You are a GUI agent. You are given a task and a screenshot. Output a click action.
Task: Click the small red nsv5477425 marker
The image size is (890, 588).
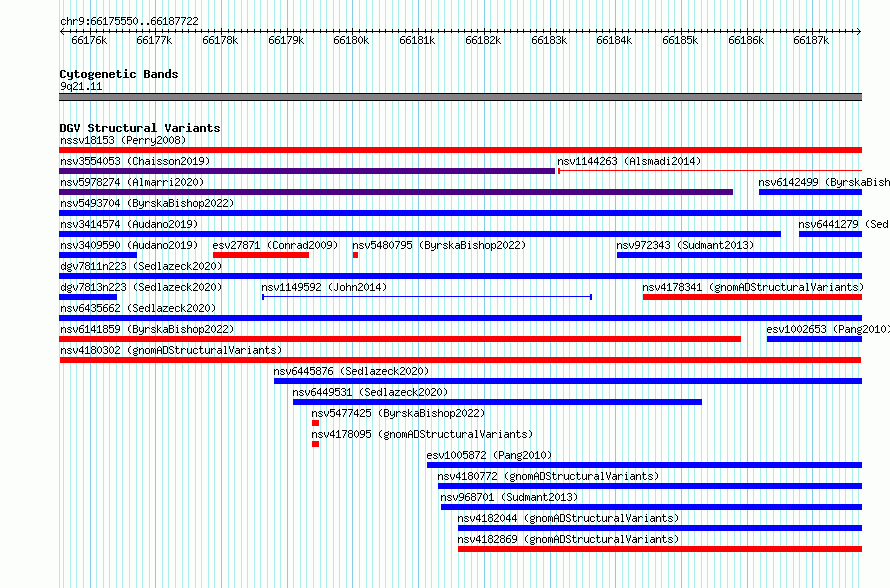(316, 423)
